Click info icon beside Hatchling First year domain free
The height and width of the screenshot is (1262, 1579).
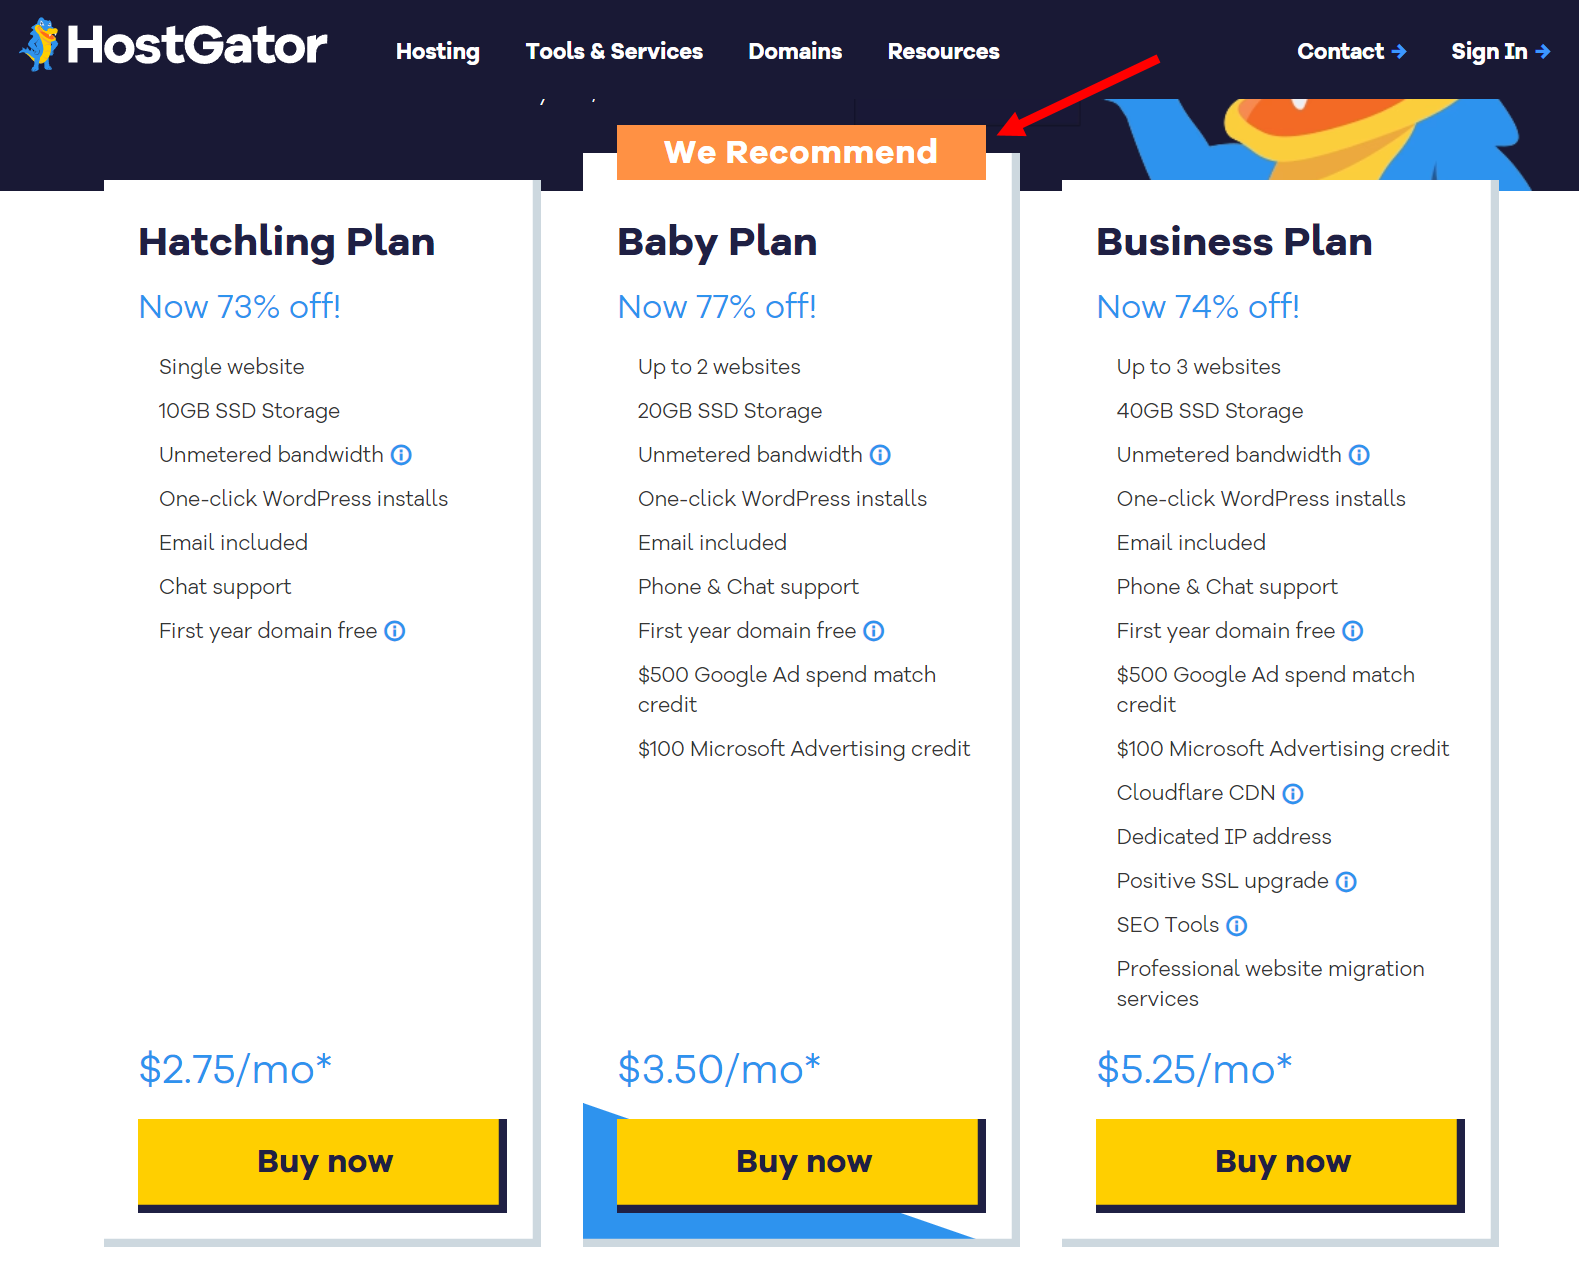click(395, 631)
